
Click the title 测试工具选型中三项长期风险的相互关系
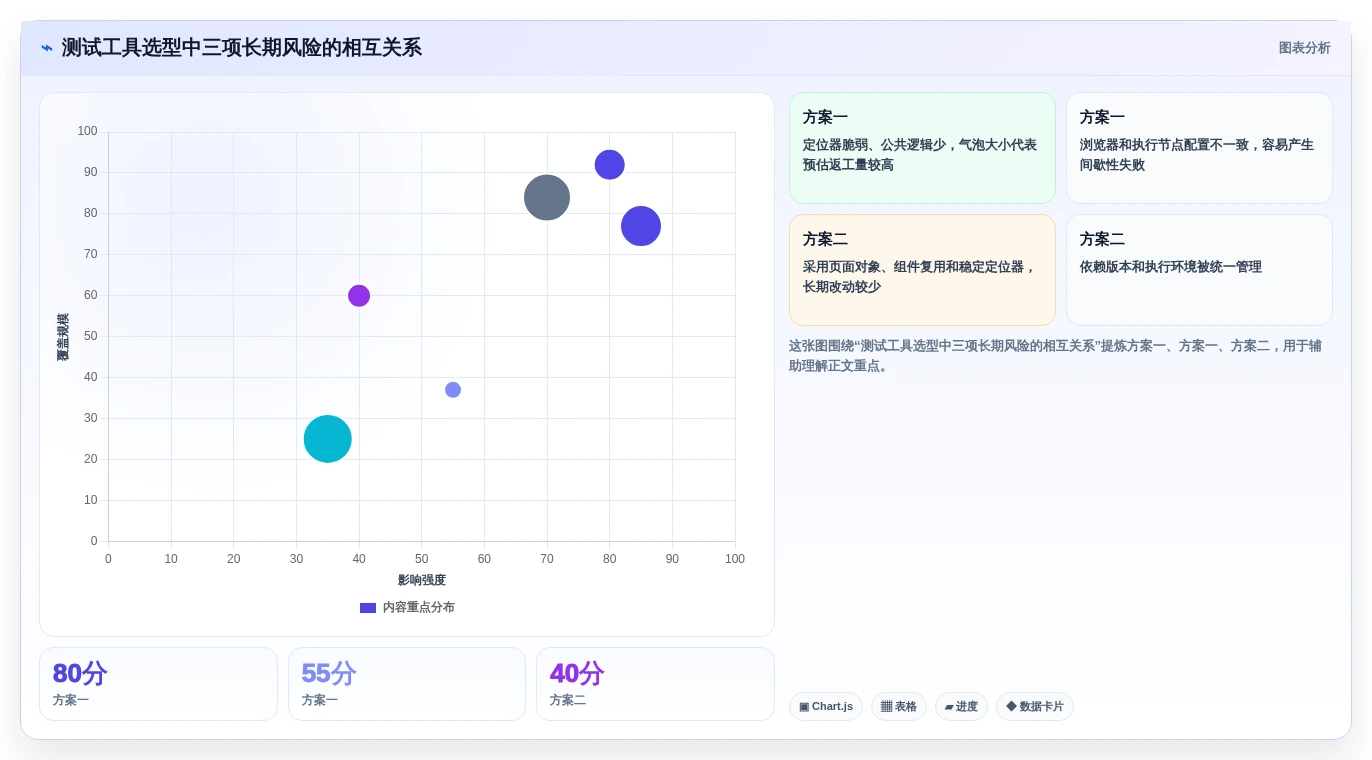click(x=242, y=48)
